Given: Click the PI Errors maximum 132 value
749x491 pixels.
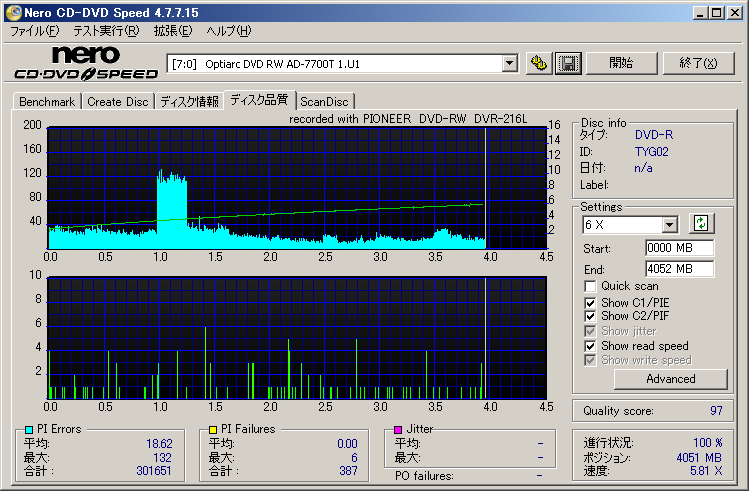Looking at the screenshot, I should click(162, 458).
